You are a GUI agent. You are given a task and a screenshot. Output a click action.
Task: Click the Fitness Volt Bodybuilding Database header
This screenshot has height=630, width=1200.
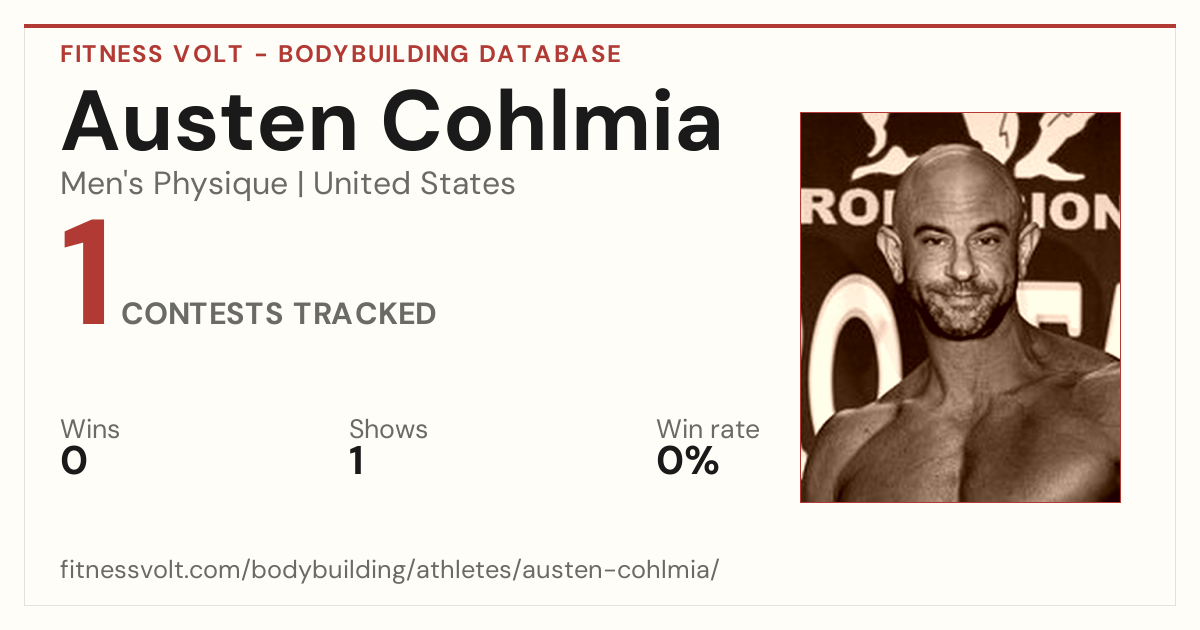pyautogui.click(x=341, y=54)
